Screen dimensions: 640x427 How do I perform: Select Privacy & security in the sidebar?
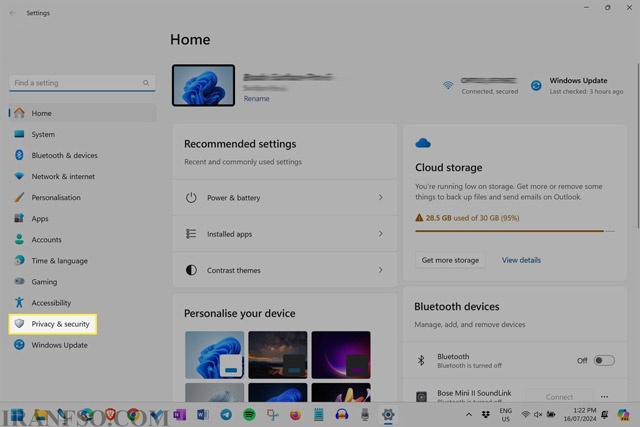pos(53,324)
